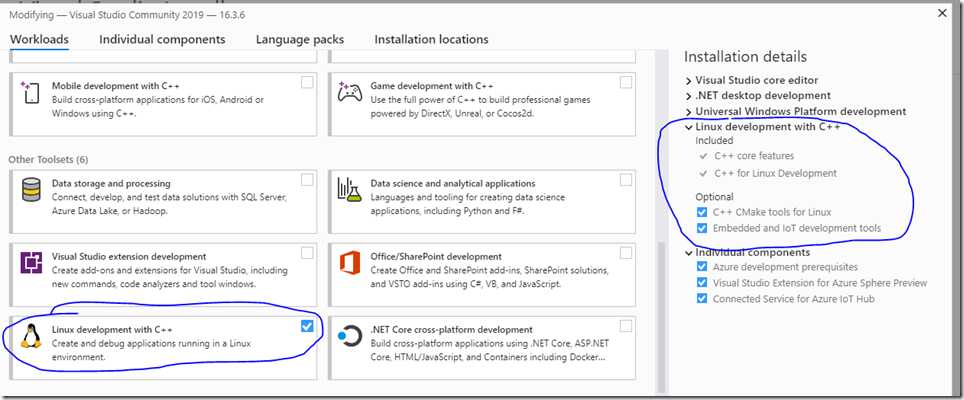Viewport: 964px width, 400px height.
Task: Uncheck Embedded and IoT development tools option
Action: pyautogui.click(x=701, y=229)
